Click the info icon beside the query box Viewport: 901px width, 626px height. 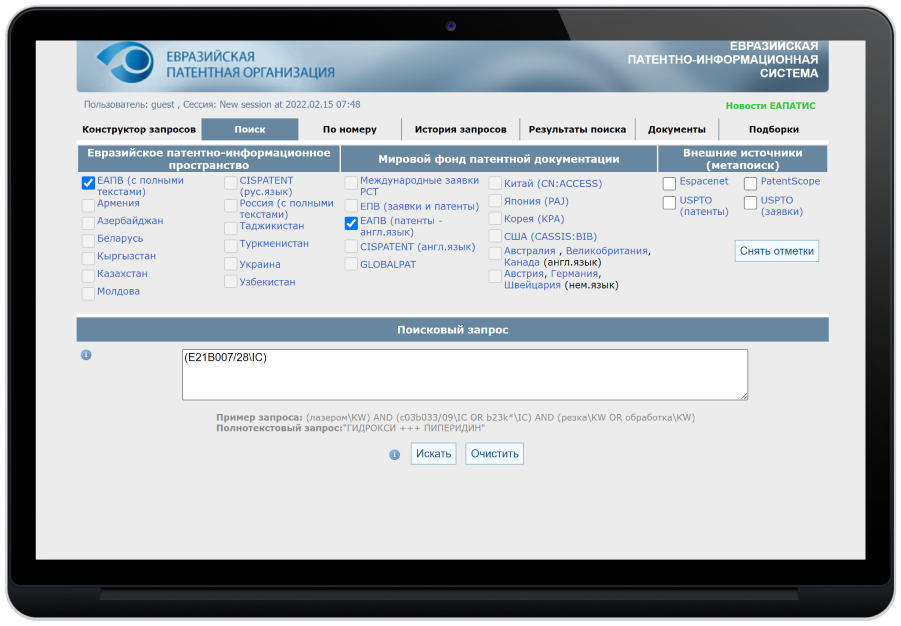tap(86, 355)
